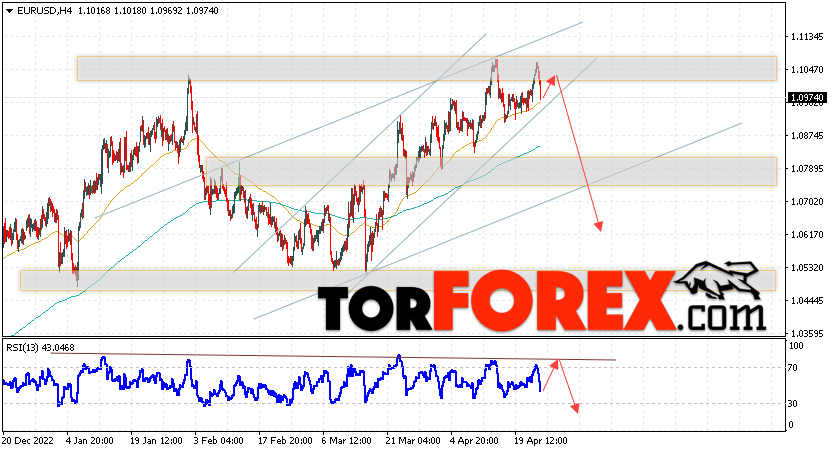Click the 1.03595 price axis label
The width and height of the screenshot is (831, 452).
pos(807,333)
